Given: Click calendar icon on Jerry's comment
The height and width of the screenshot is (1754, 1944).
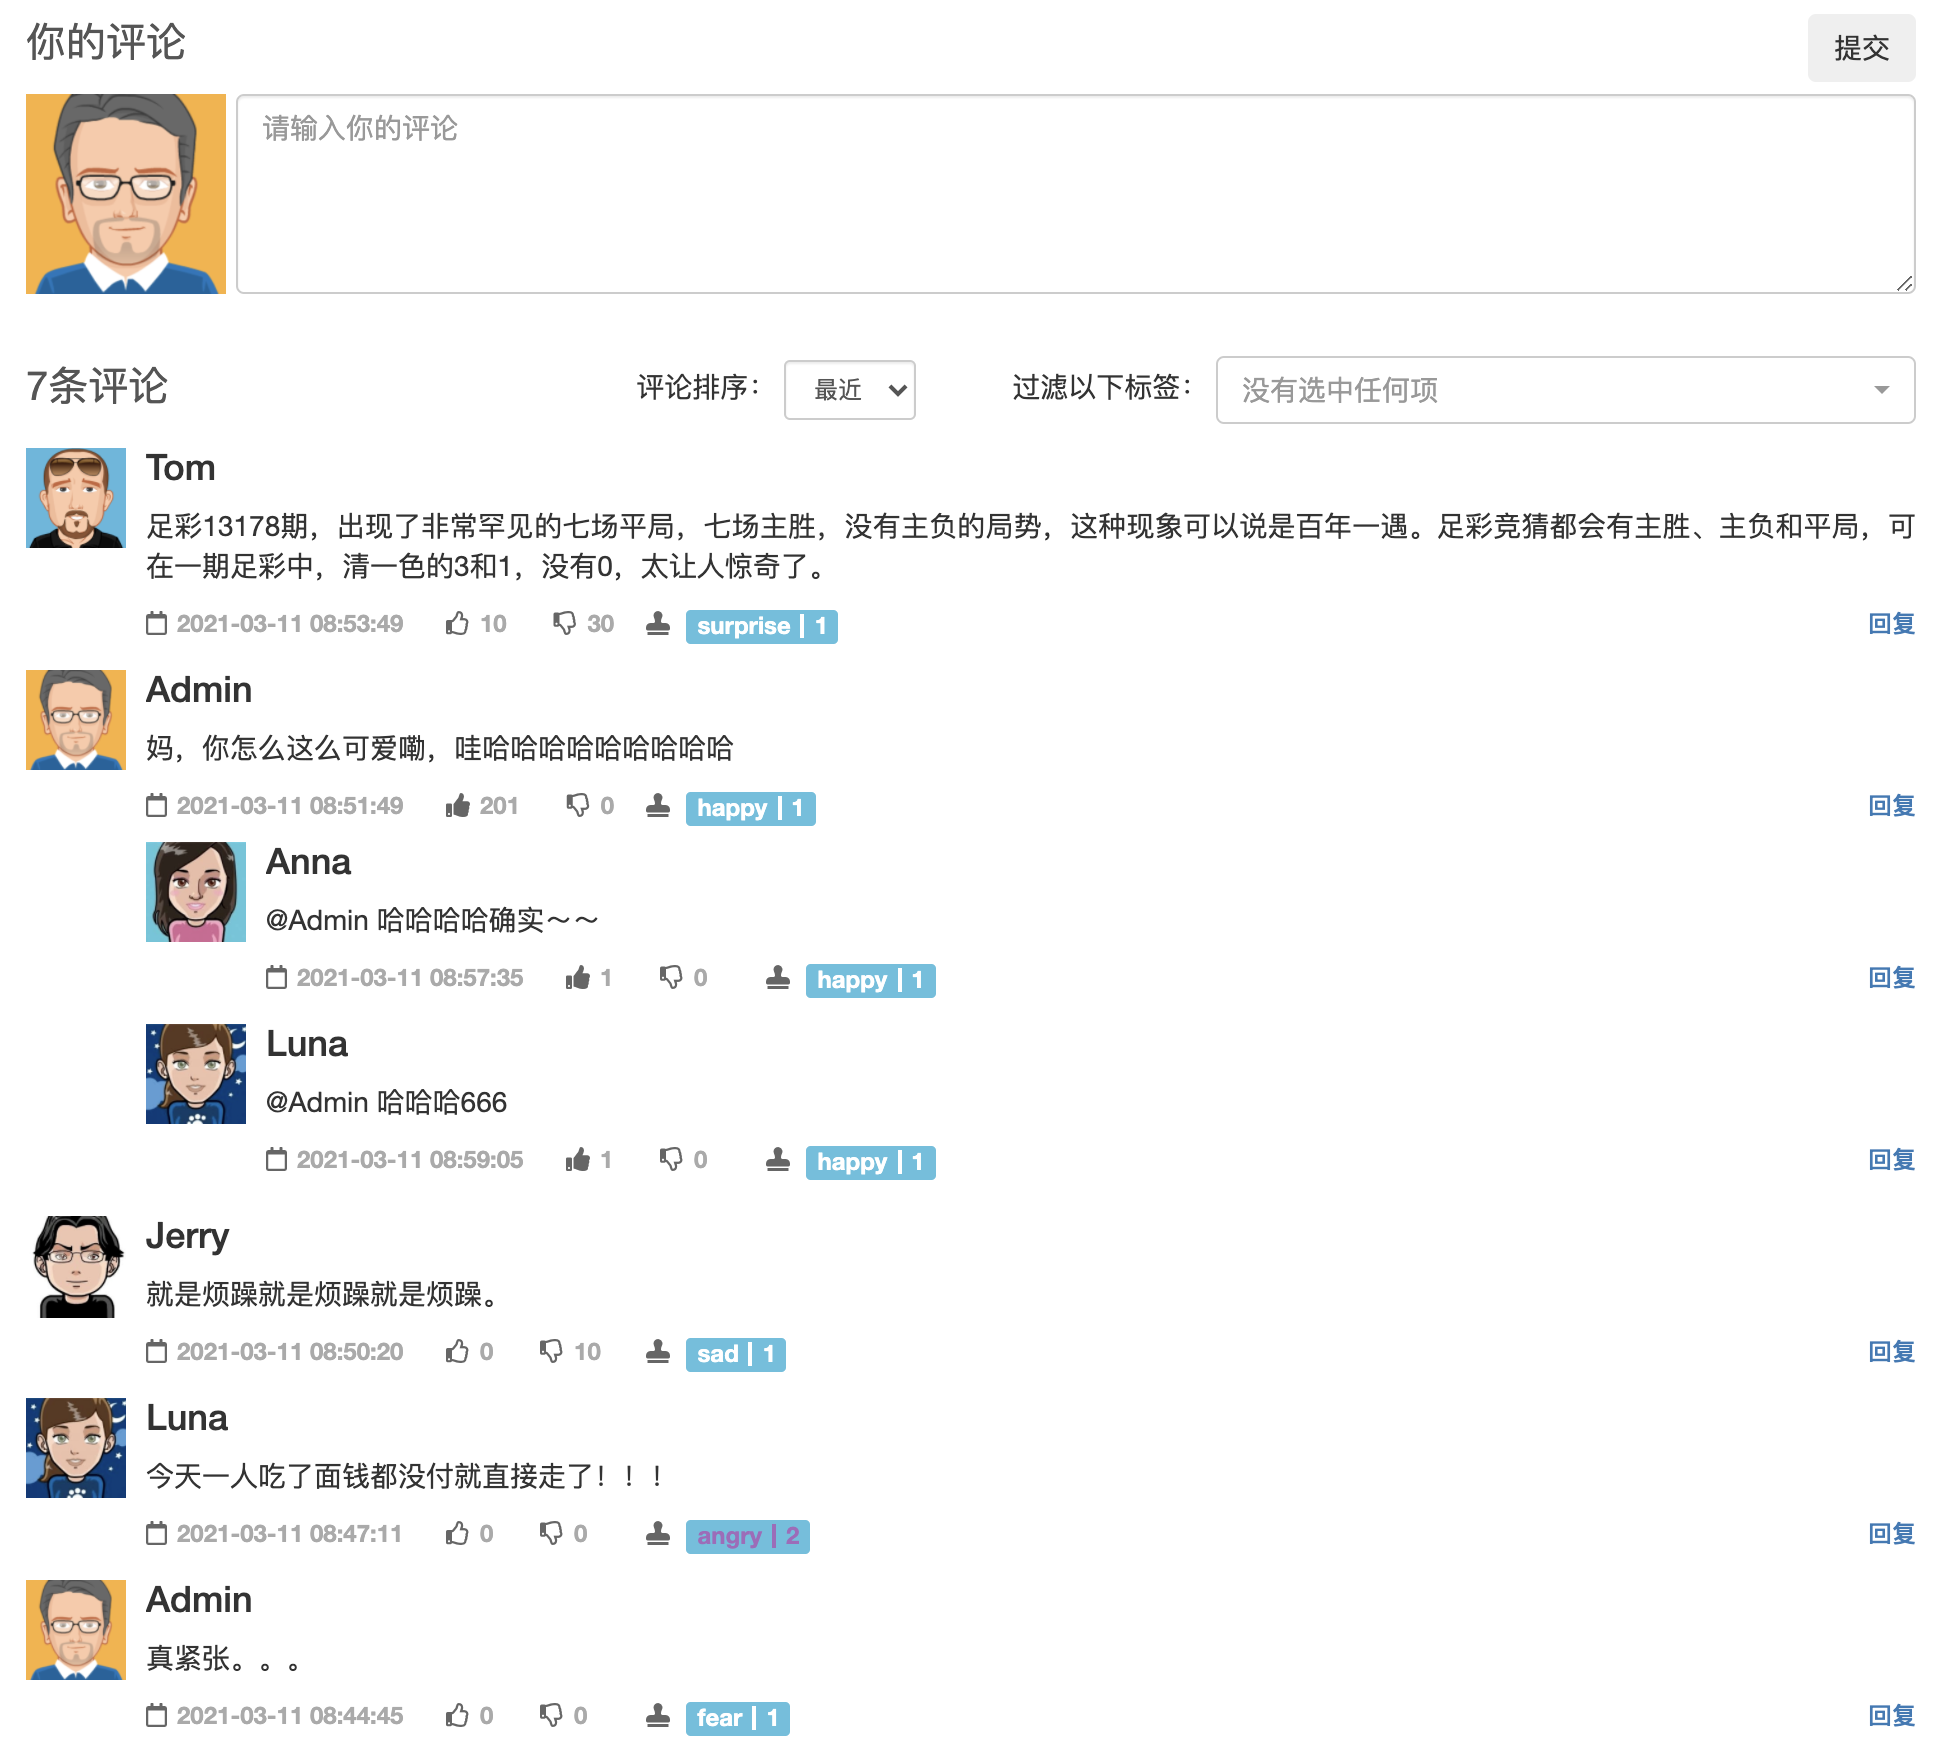Looking at the screenshot, I should coord(156,1352).
